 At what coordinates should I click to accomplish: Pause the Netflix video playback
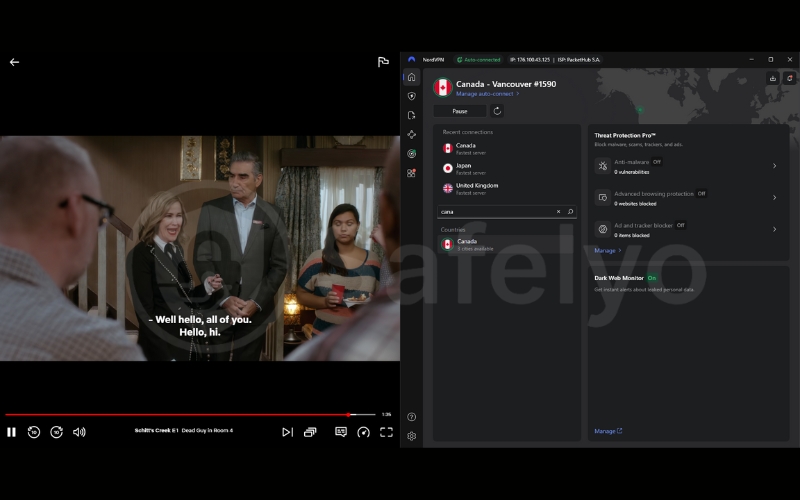11,432
